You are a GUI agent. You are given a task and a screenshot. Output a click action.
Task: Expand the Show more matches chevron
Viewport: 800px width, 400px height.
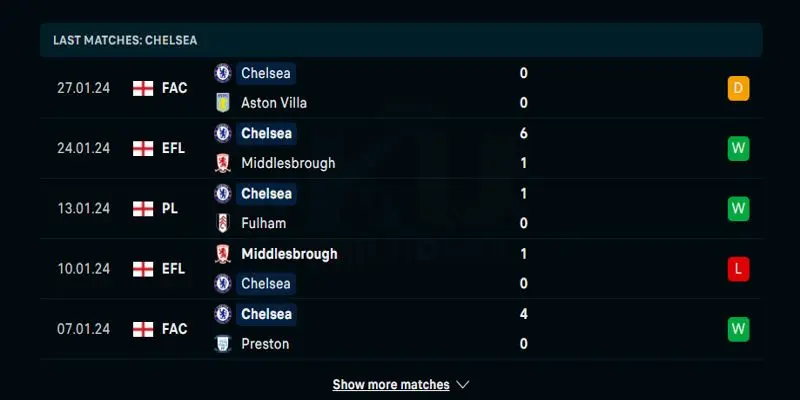(x=462, y=384)
